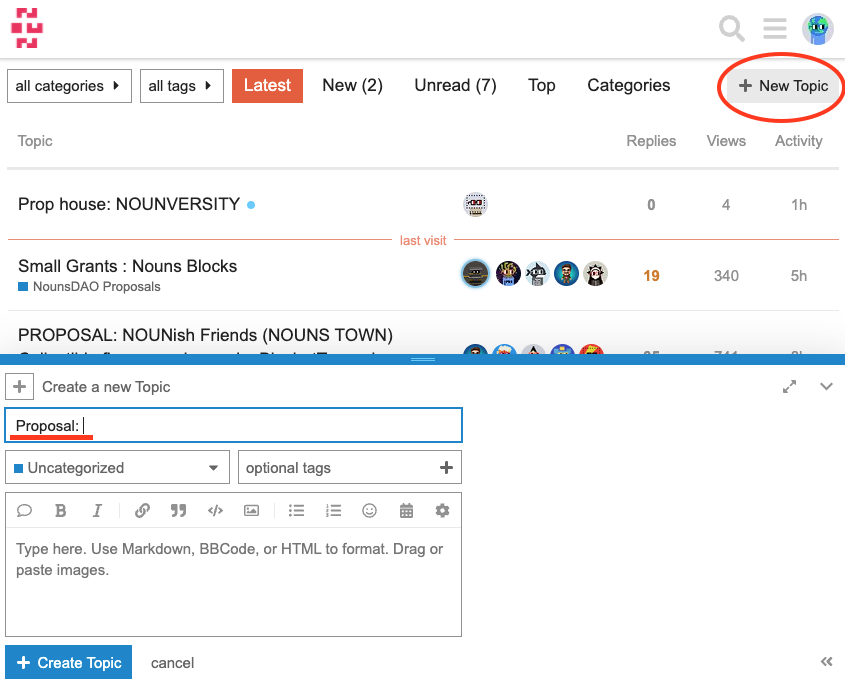
Task: Hide the preview with the double-chevron icon
Action: click(827, 661)
